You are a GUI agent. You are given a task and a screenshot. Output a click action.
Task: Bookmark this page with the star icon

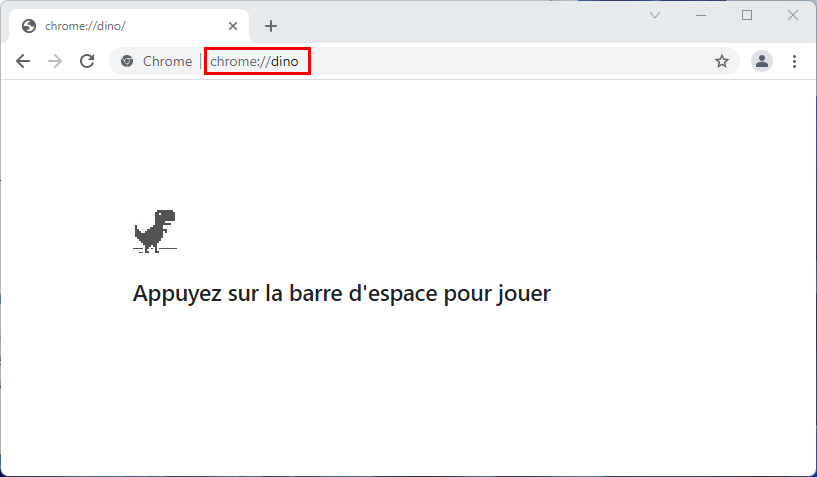pyautogui.click(x=722, y=62)
